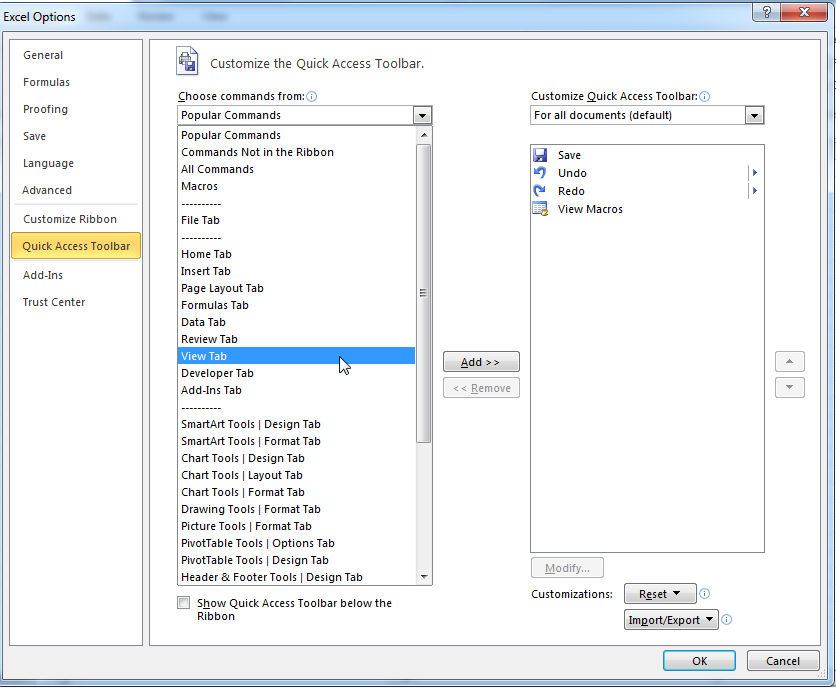Viewport: 836px width, 688px height.
Task: Select the Quick Access Toolbar category
Action: (76, 246)
